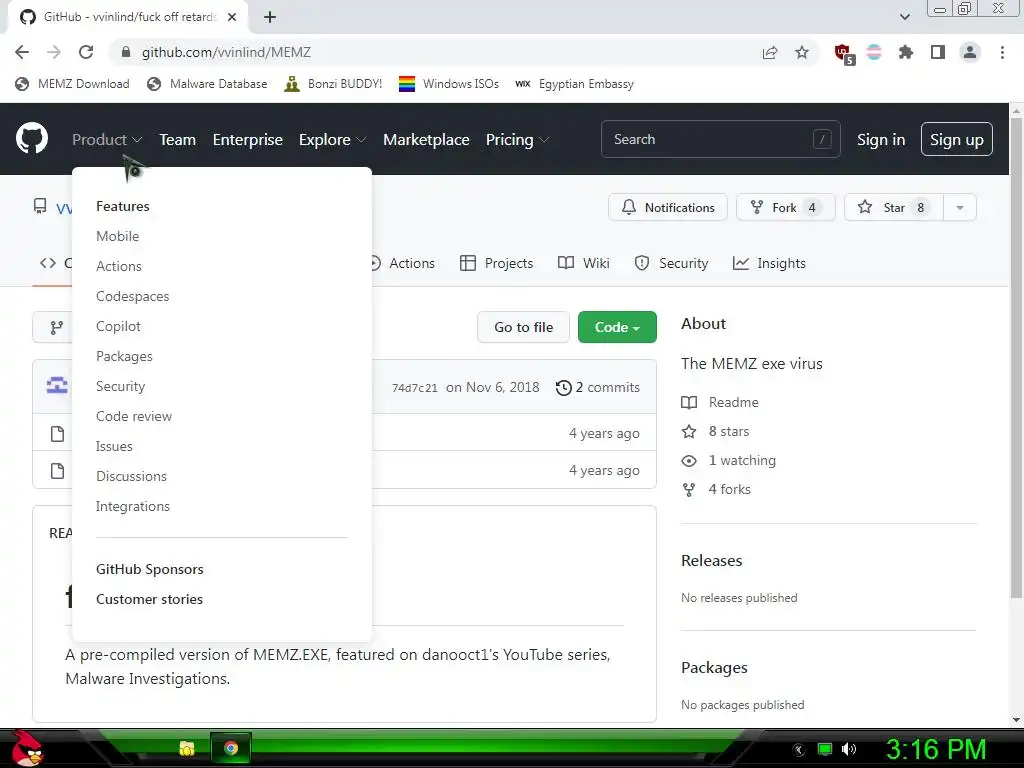The width and height of the screenshot is (1024, 768).
Task: Expand the star lists dropdown arrow
Action: coord(959,207)
